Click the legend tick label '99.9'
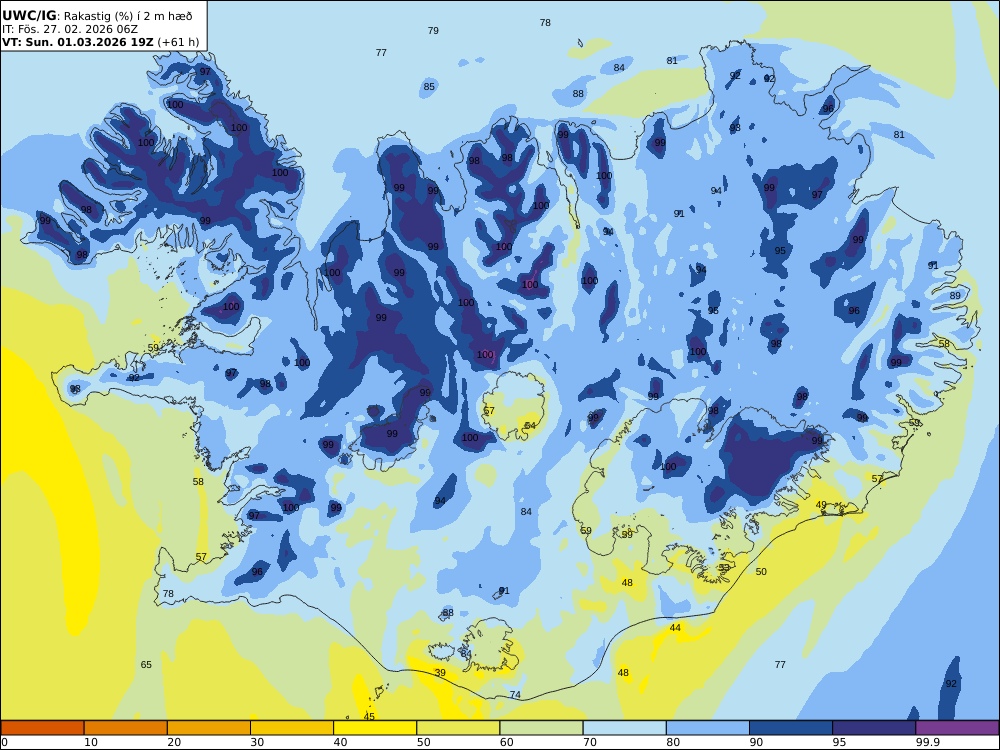 [928, 742]
